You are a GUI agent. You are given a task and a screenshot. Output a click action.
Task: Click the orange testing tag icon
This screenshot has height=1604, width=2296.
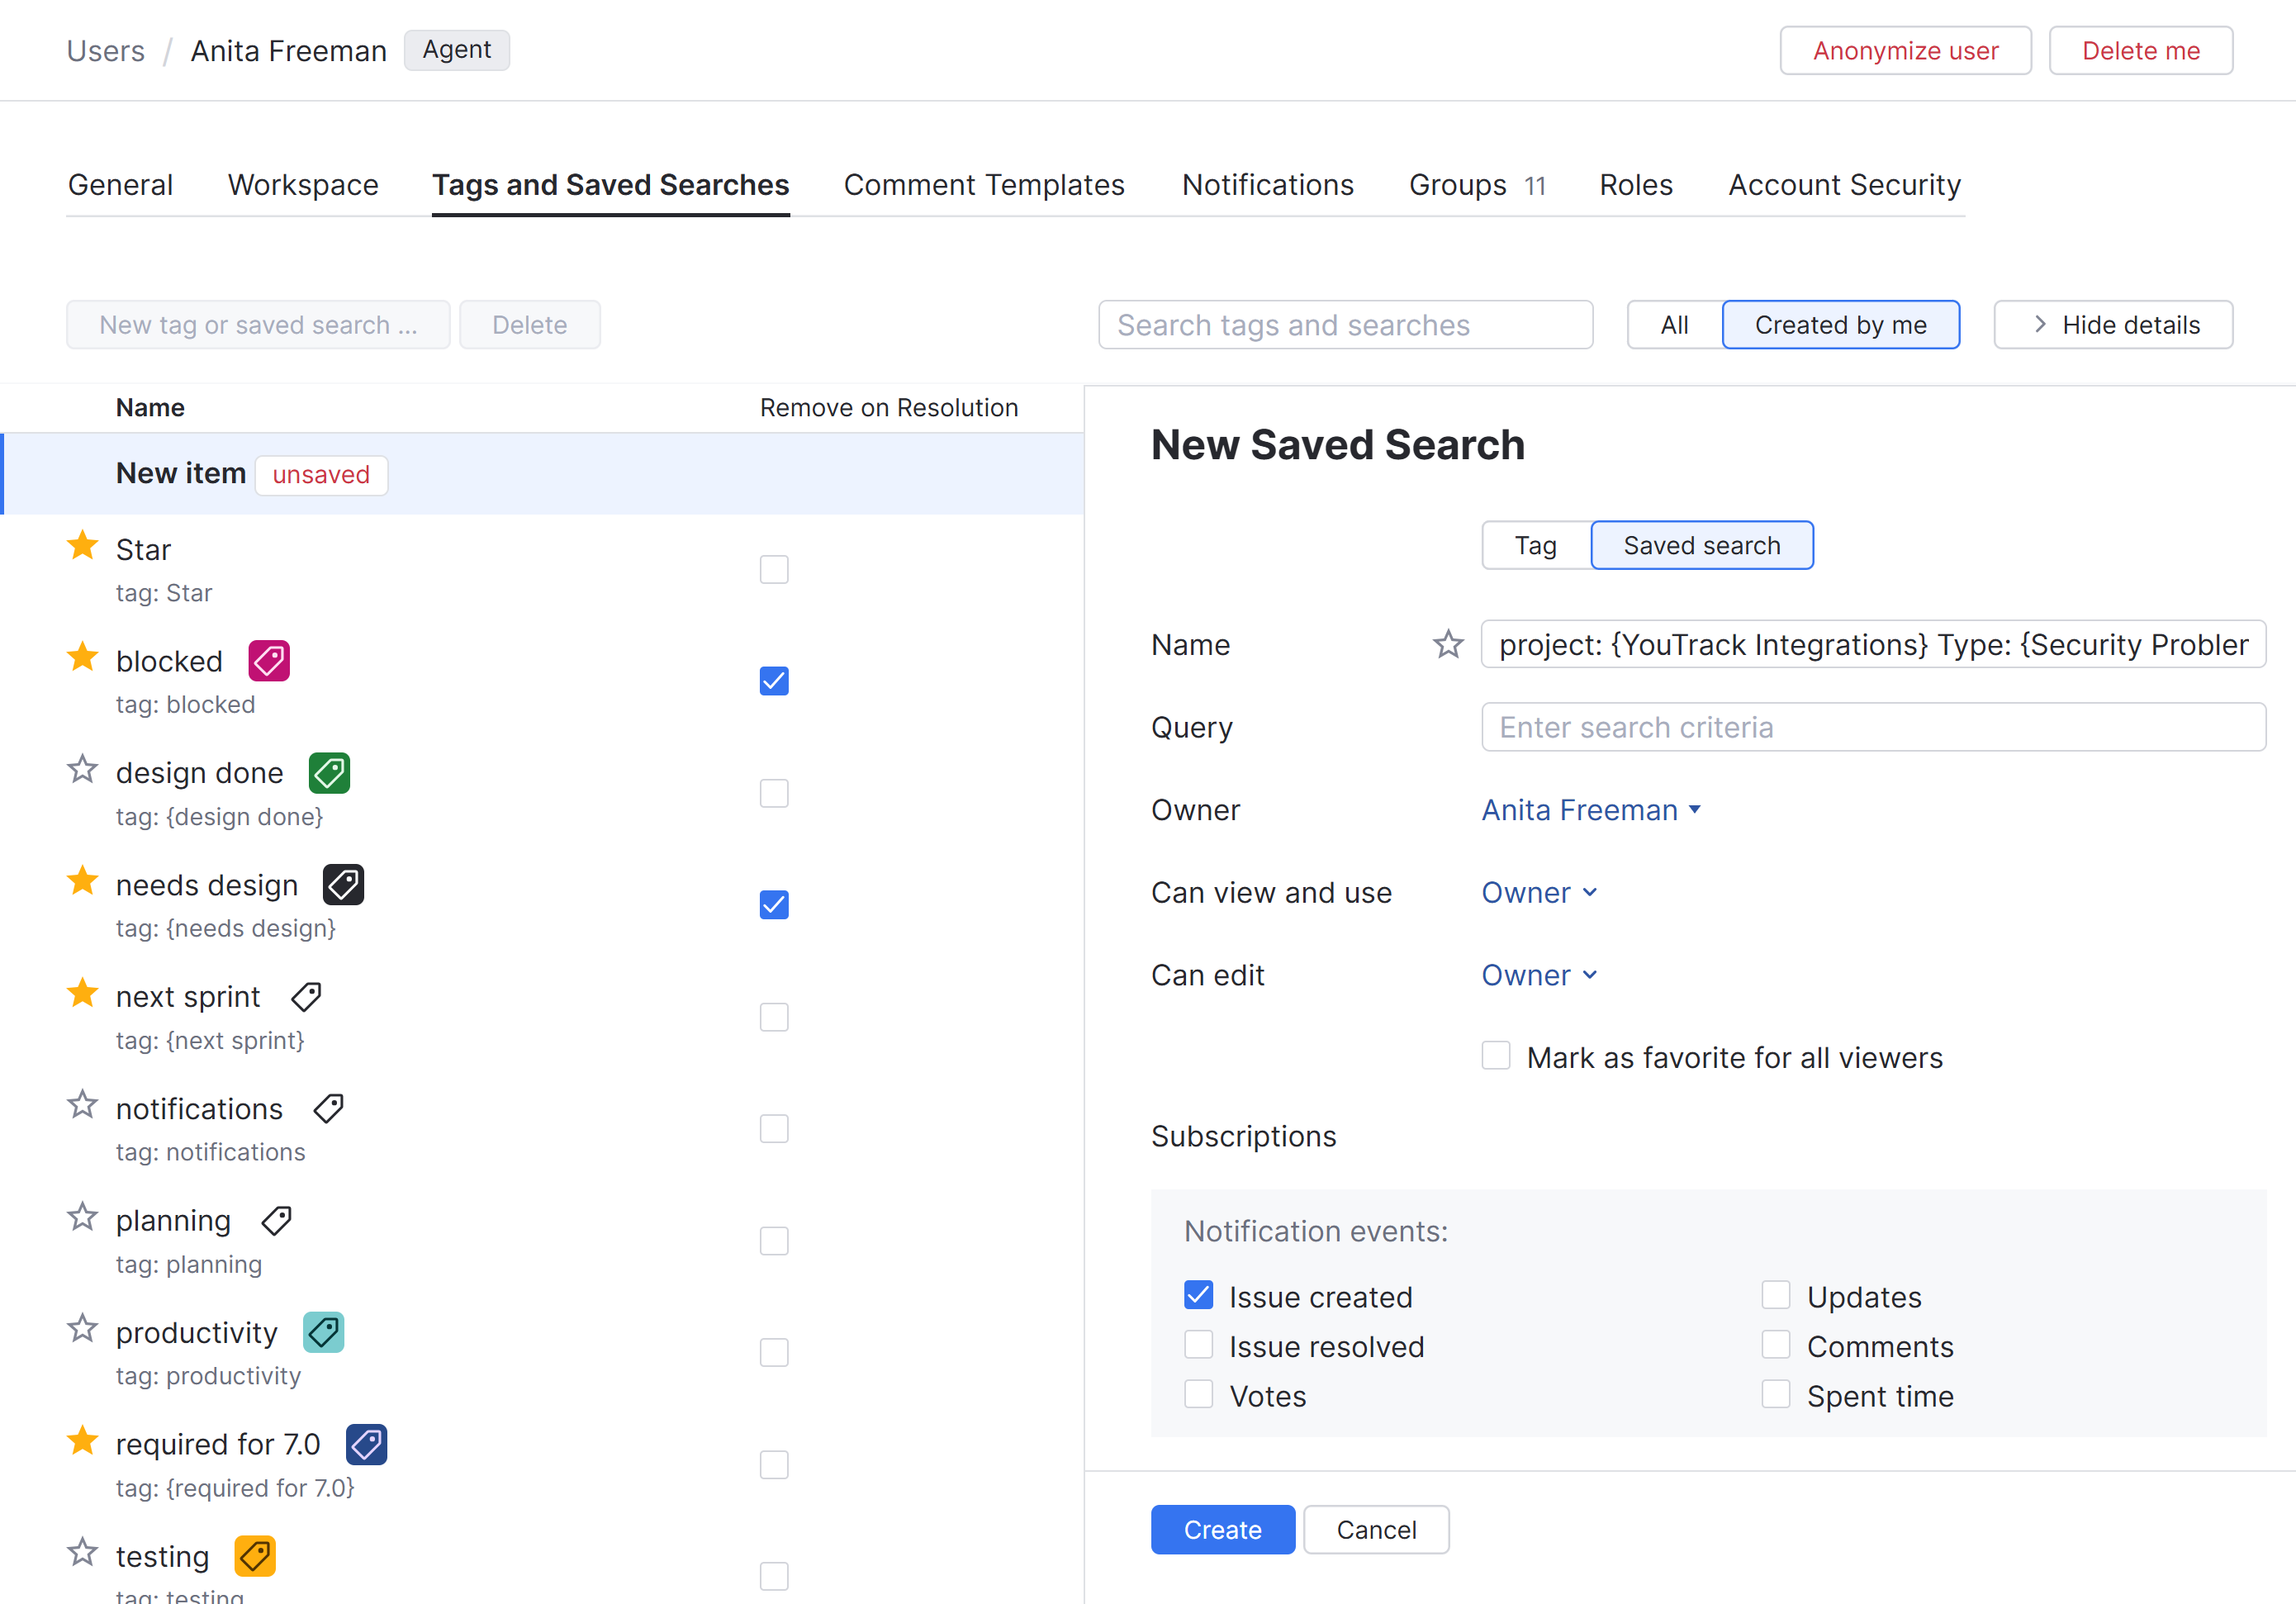pos(254,1556)
